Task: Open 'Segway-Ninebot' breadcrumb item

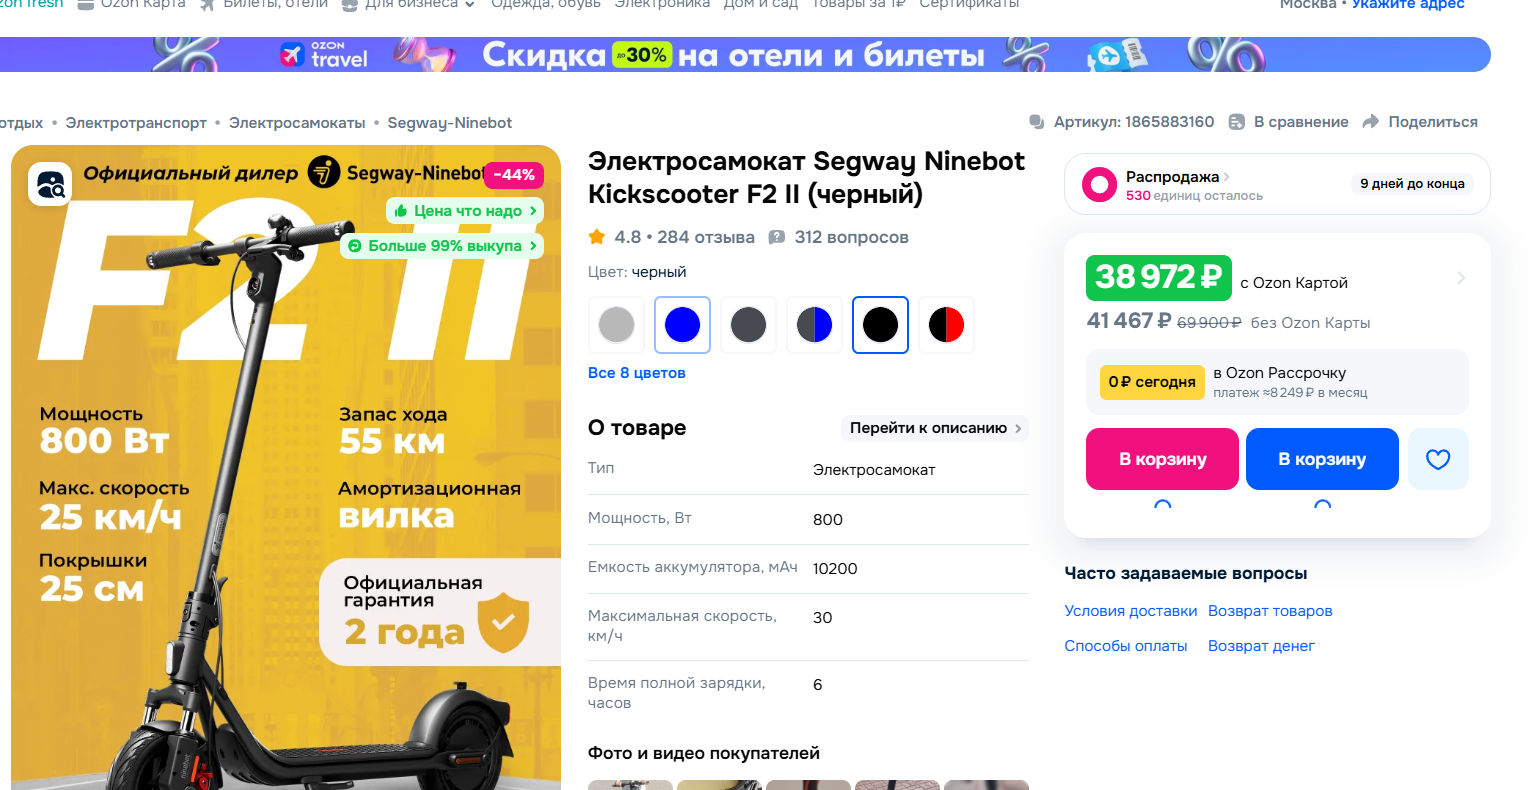Action: click(x=450, y=123)
